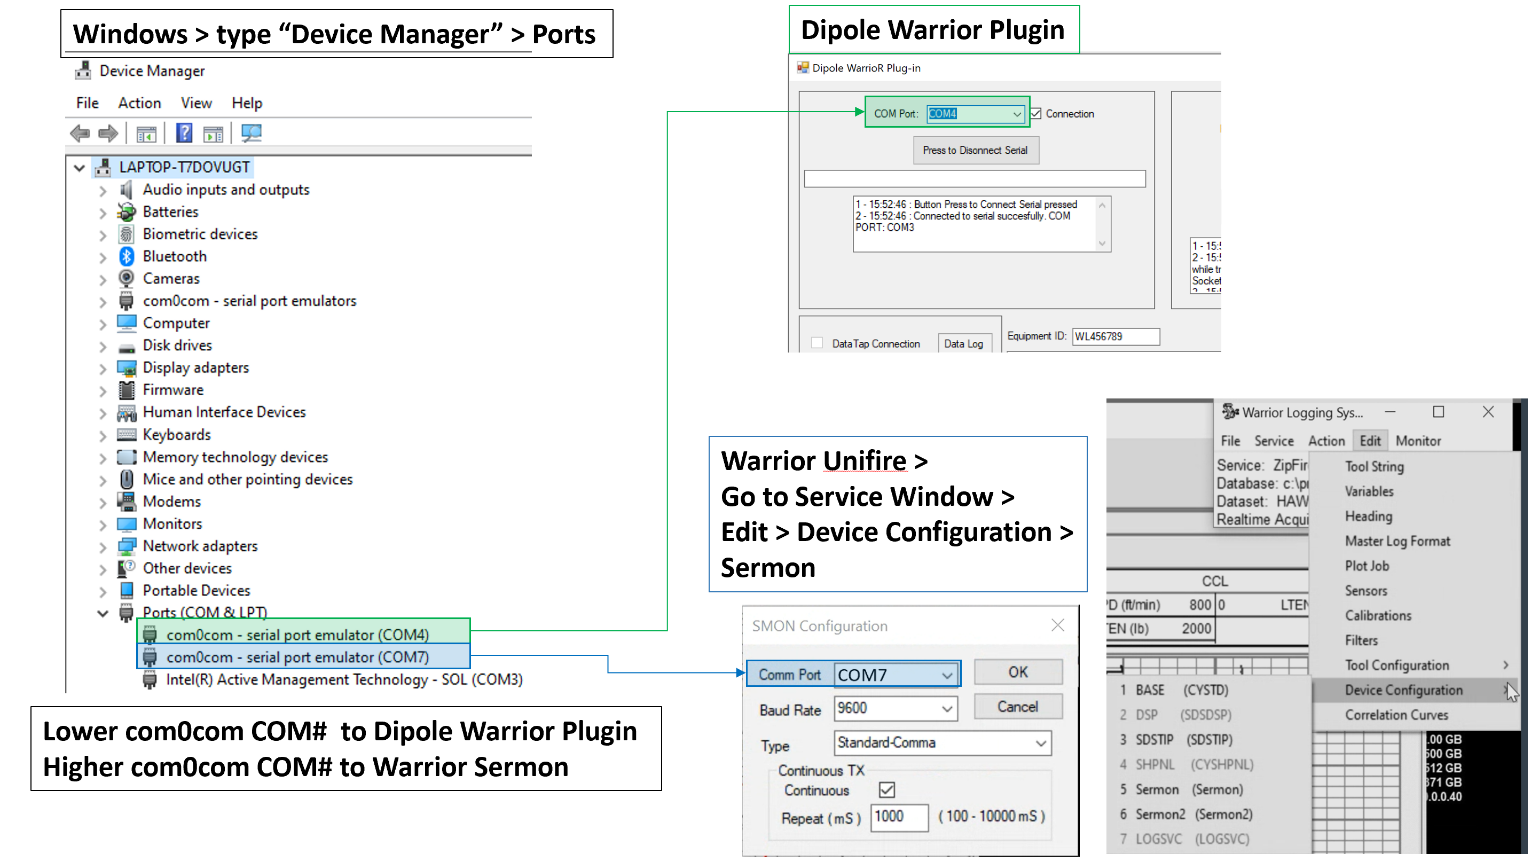
Task: Click the Cameras category icon
Action: tap(127, 279)
